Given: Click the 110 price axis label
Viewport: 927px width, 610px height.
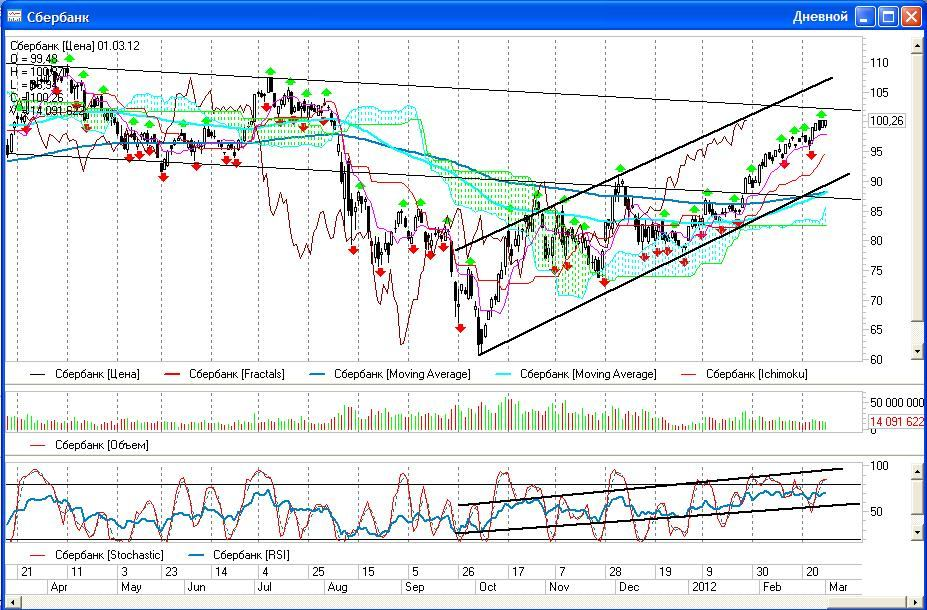Looking at the screenshot, I should [x=879, y=63].
